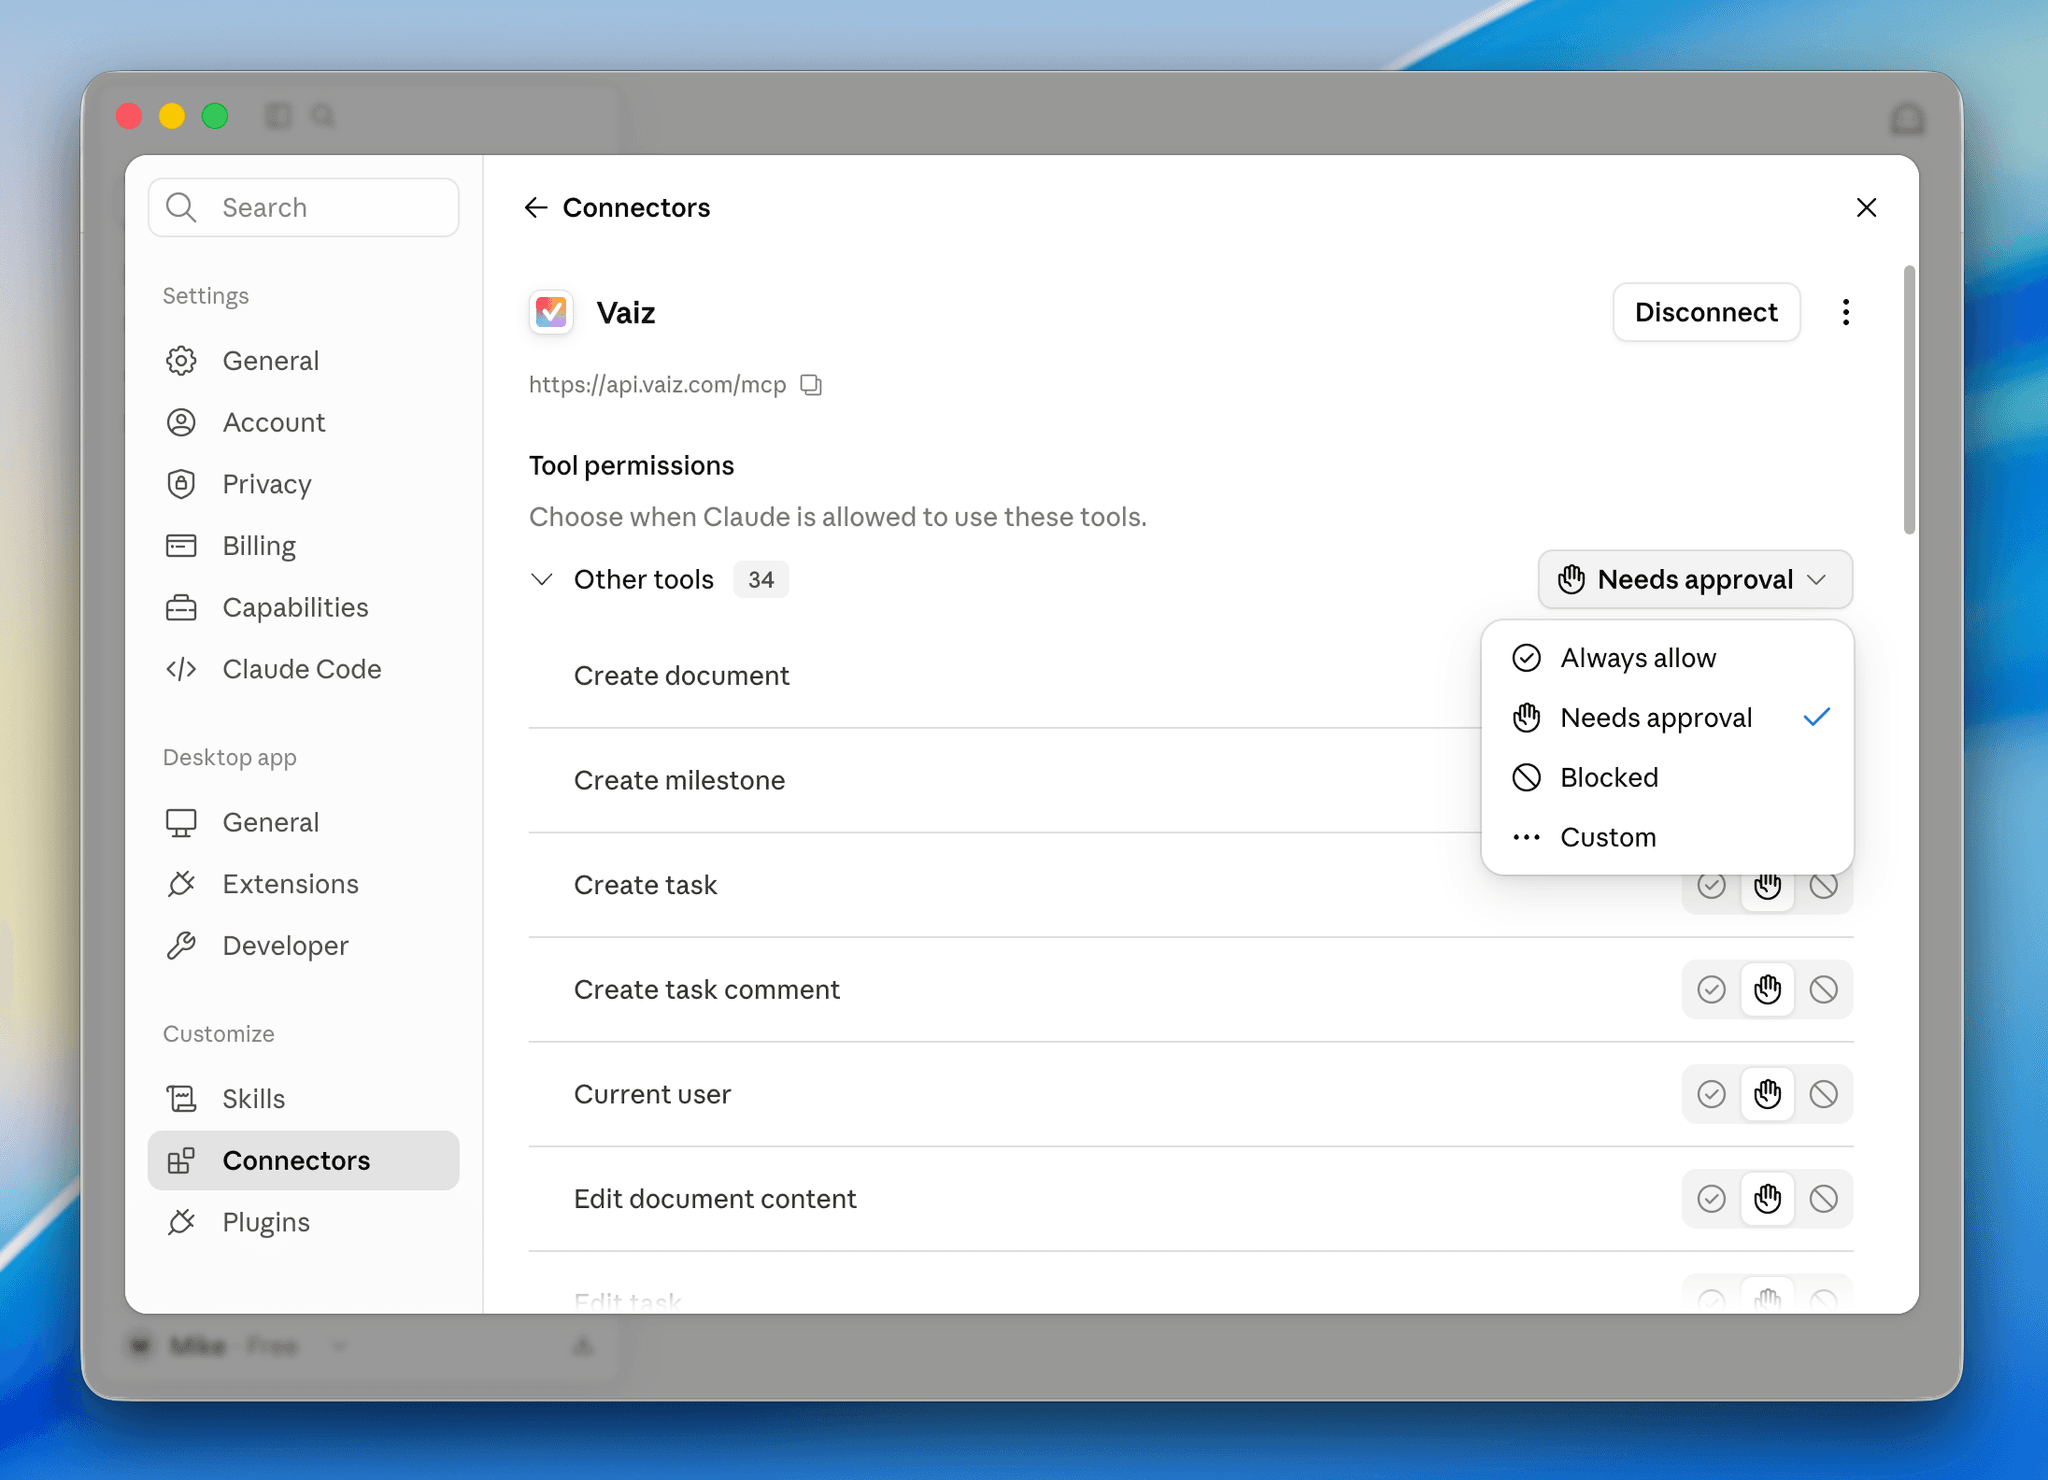2048x1480 pixels.
Task: Set Create task comment to needs approval
Action: 1767,989
